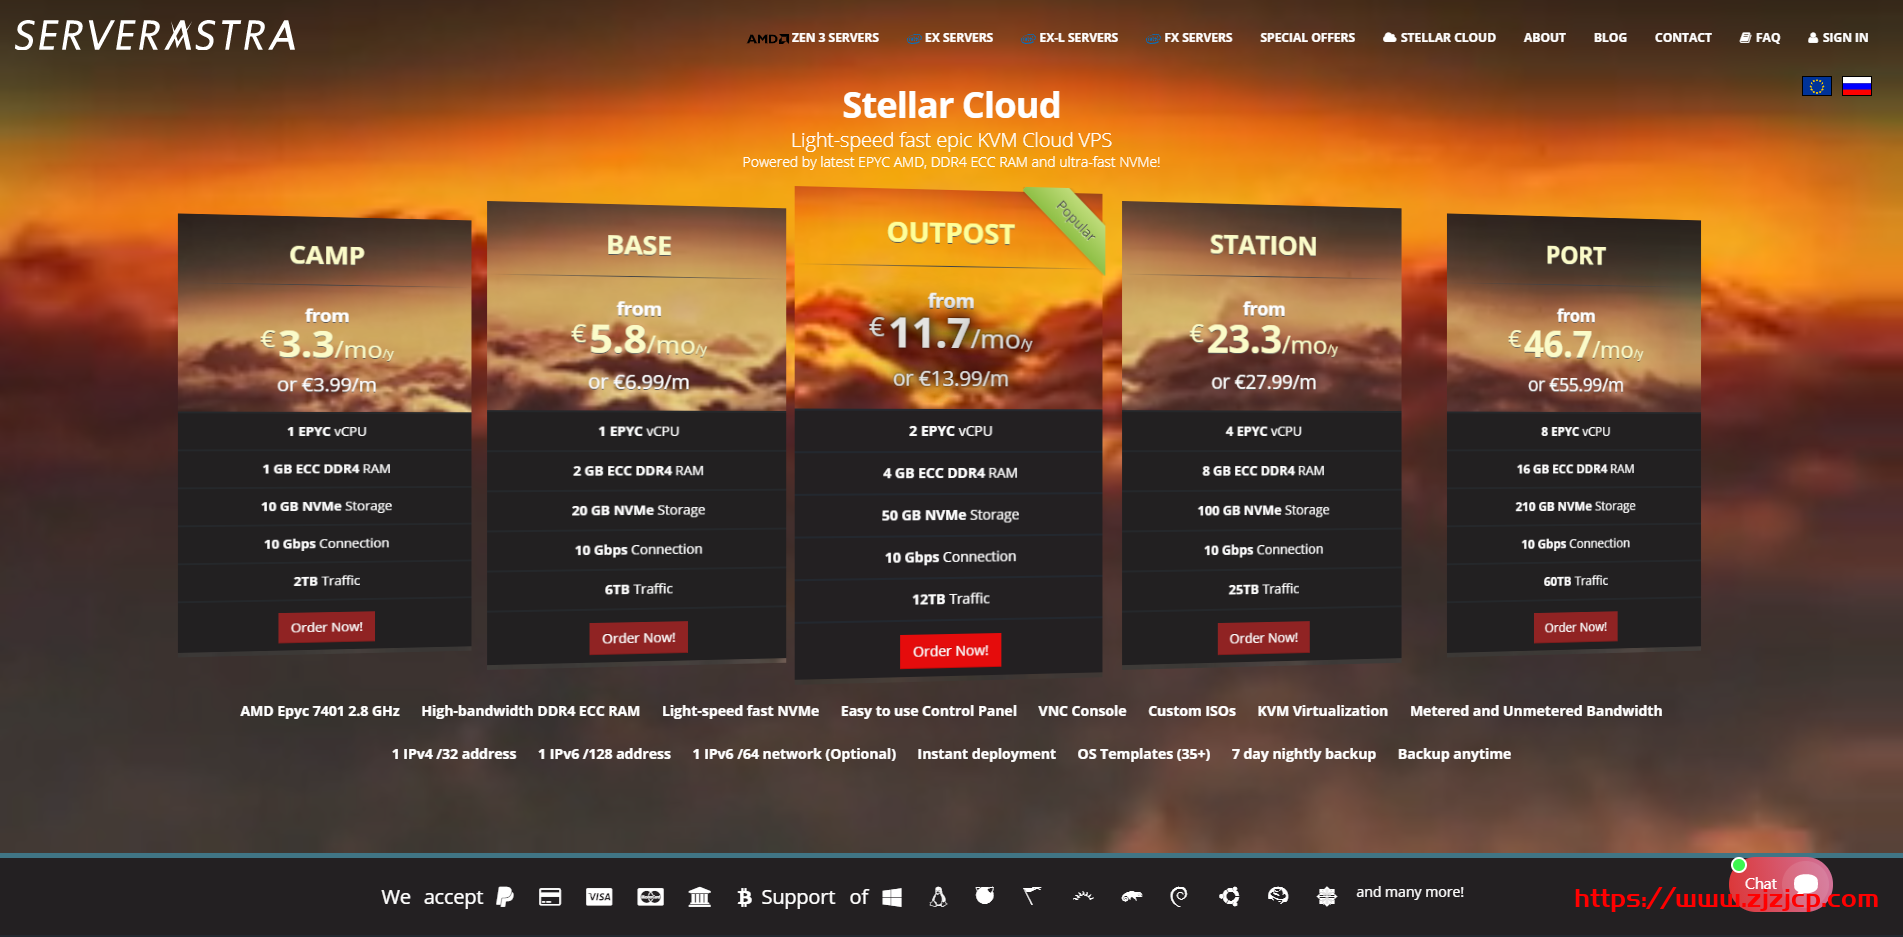The width and height of the screenshot is (1903, 937).
Task: Open the Special Offers page
Action: [1307, 37]
